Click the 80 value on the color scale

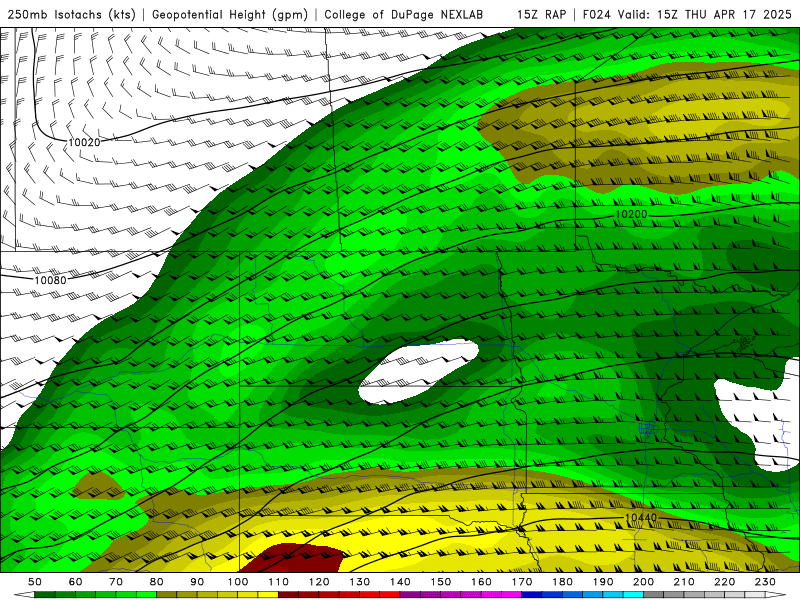157,582
